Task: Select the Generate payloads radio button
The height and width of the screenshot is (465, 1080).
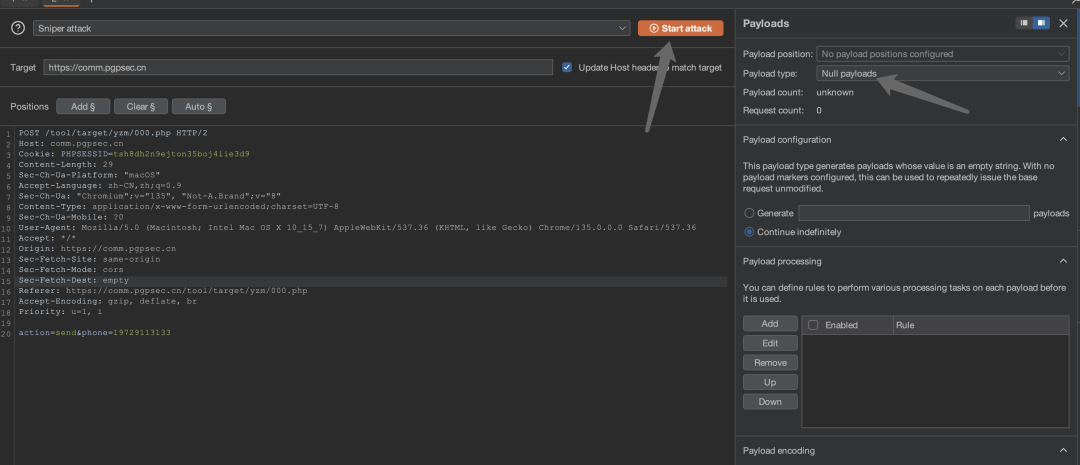Action: [749, 214]
